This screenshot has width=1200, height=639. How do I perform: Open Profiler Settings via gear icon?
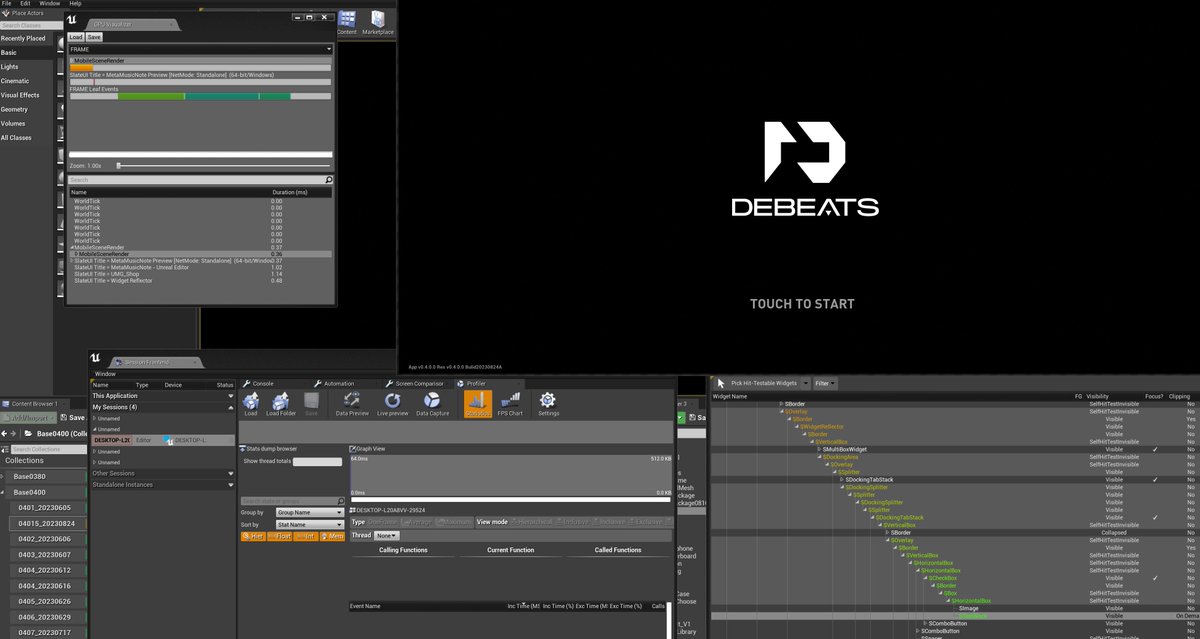(x=549, y=401)
